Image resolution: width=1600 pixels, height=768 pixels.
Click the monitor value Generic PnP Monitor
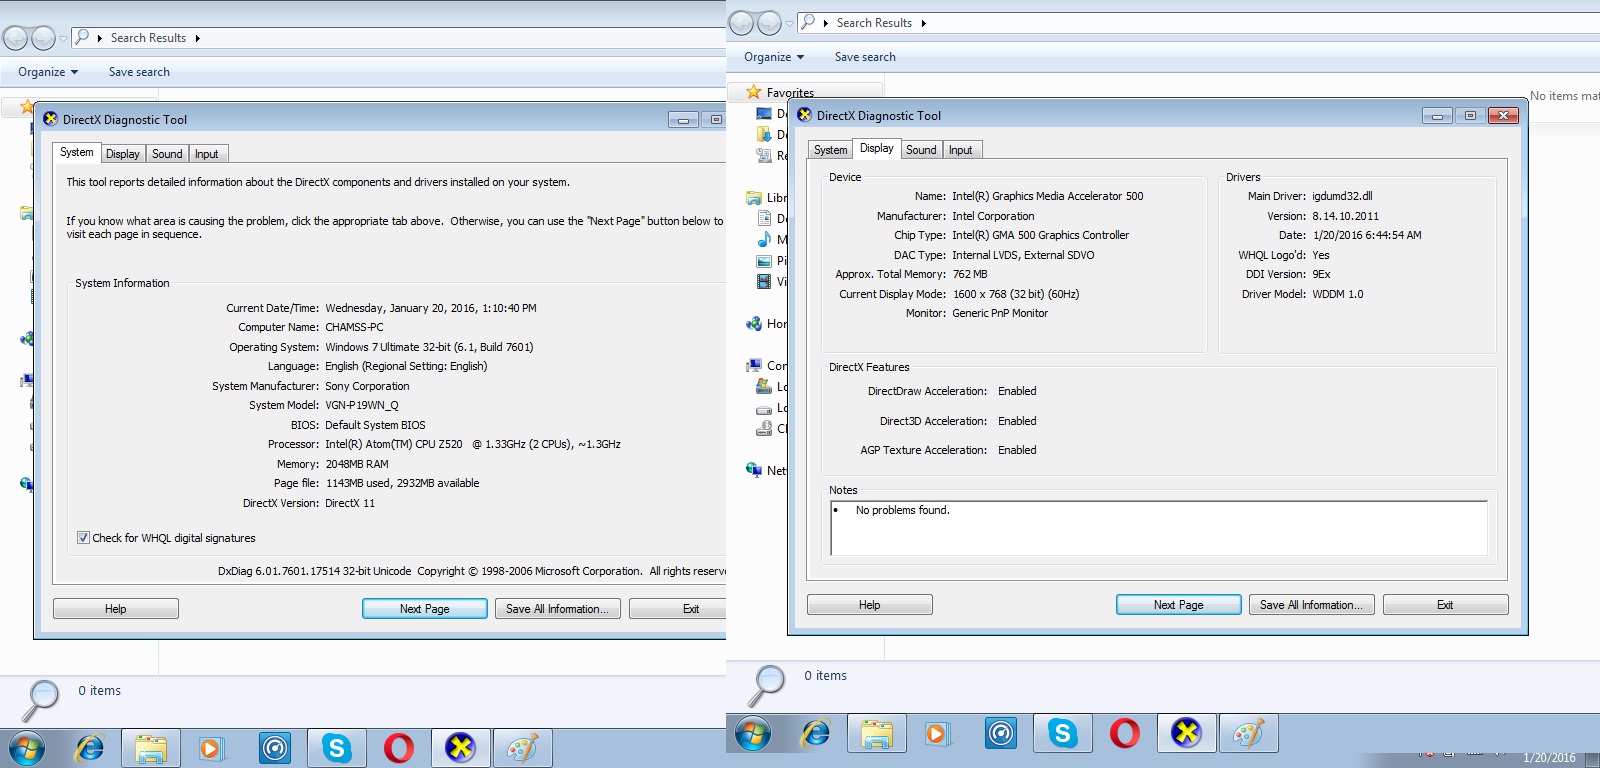(1000, 313)
